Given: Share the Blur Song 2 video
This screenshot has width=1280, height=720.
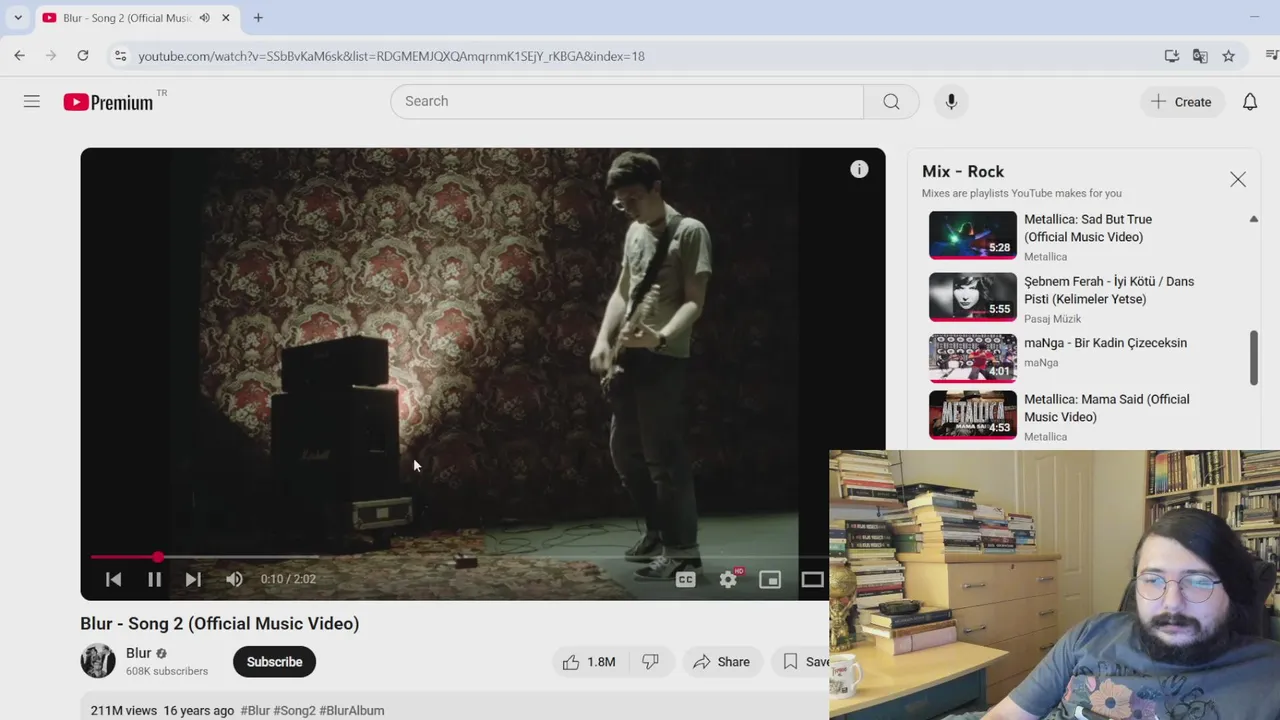Looking at the screenshot, I should tap(721, 662).
